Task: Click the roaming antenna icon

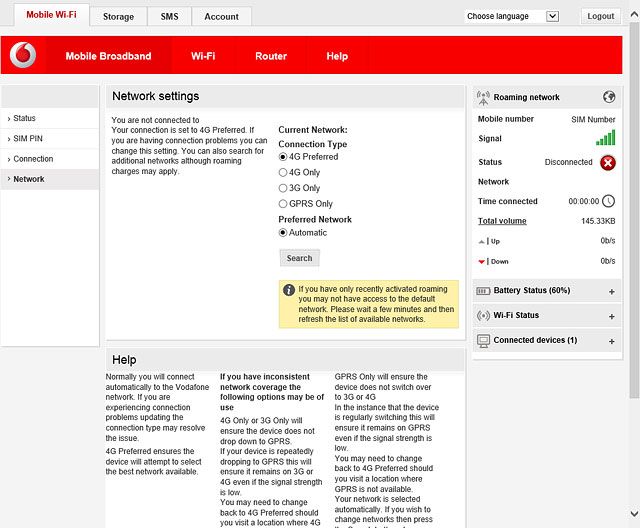Action: click(x=483, y=98)
